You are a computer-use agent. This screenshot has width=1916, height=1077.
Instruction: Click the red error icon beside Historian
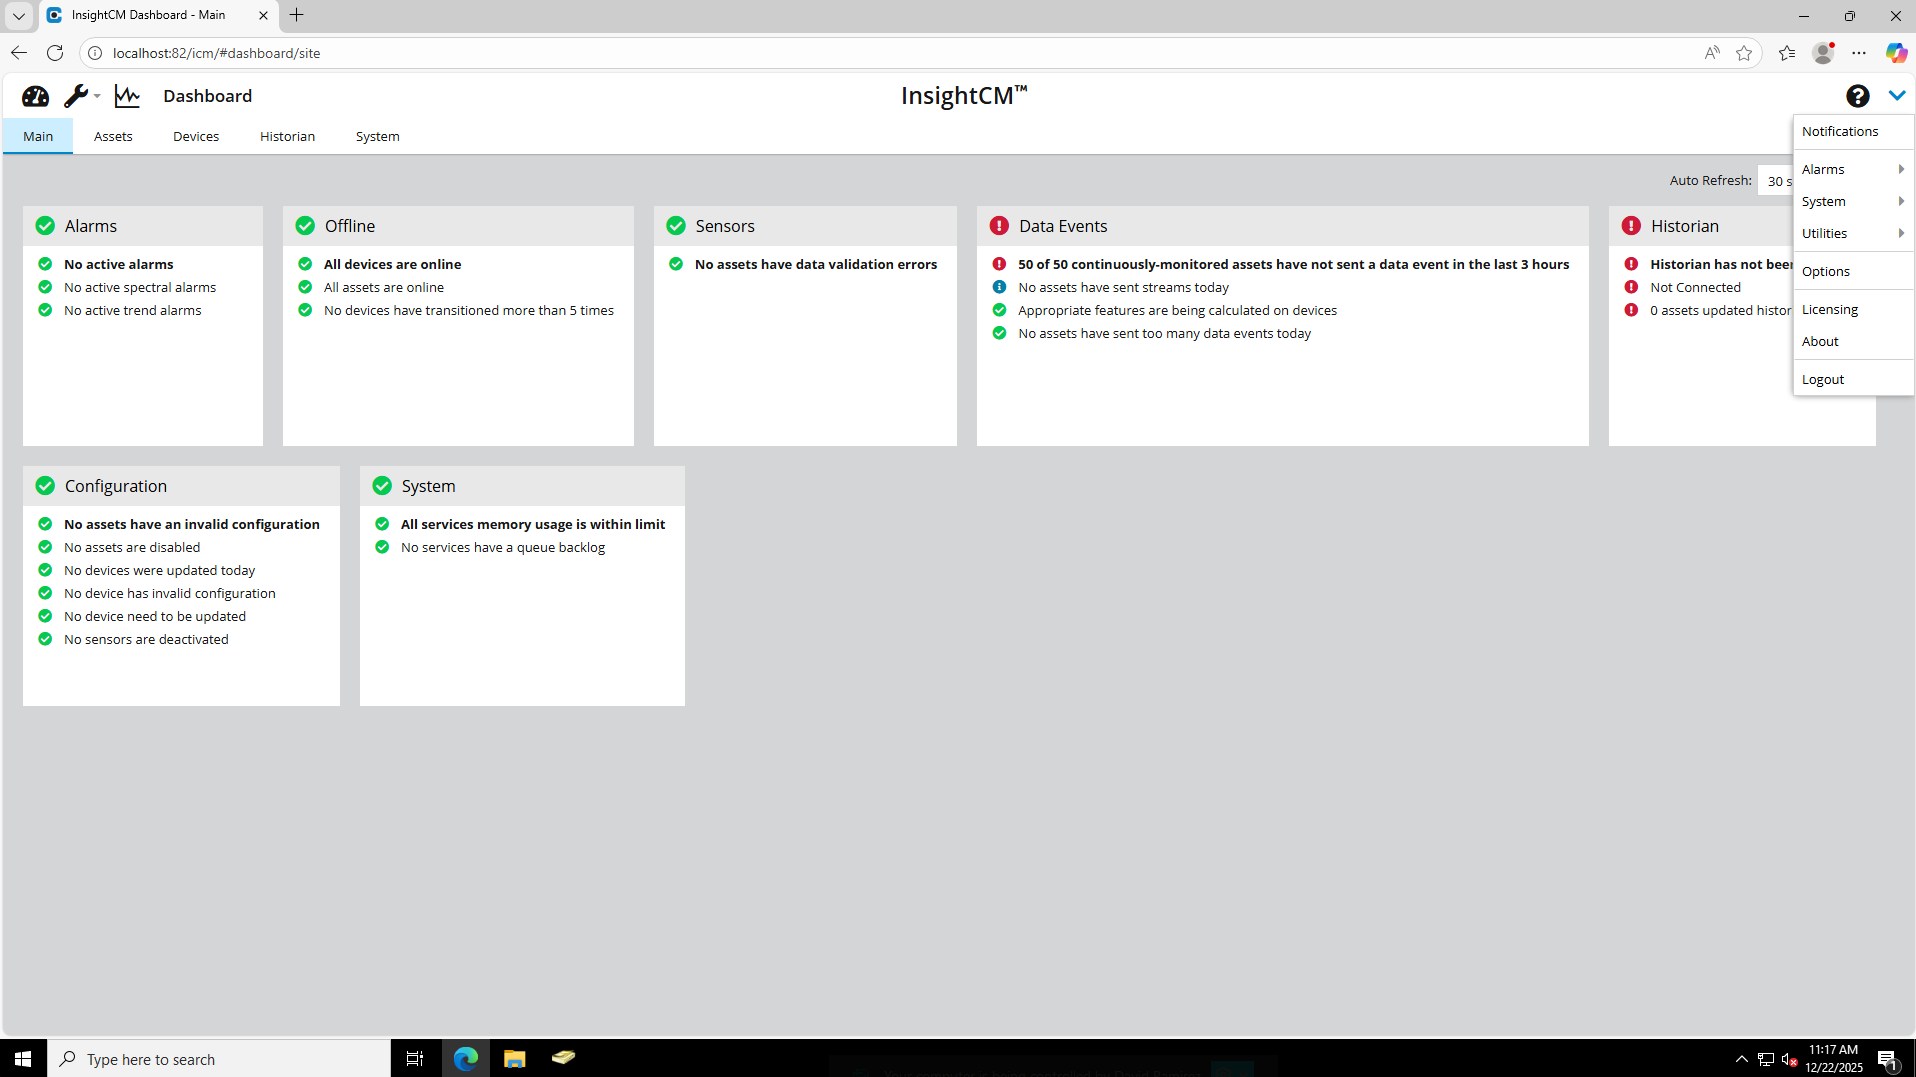point(1631,226)
